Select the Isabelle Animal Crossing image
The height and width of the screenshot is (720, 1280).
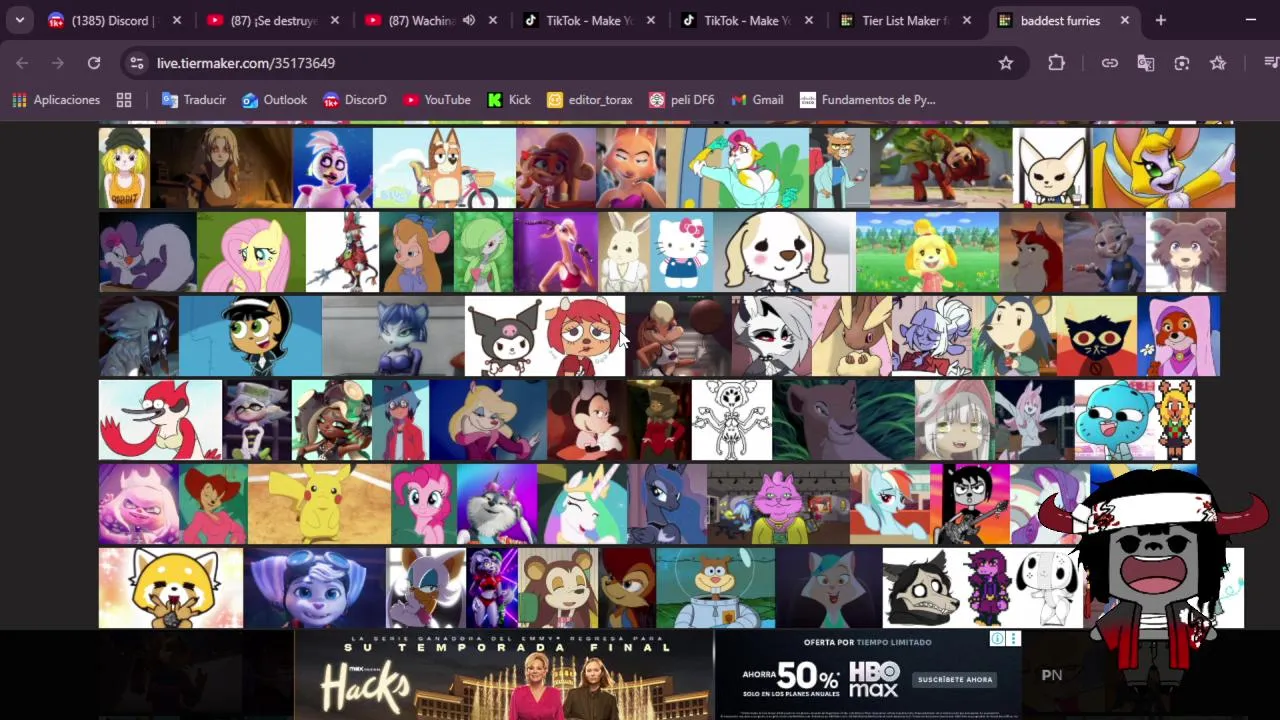(x=927, y=252)
